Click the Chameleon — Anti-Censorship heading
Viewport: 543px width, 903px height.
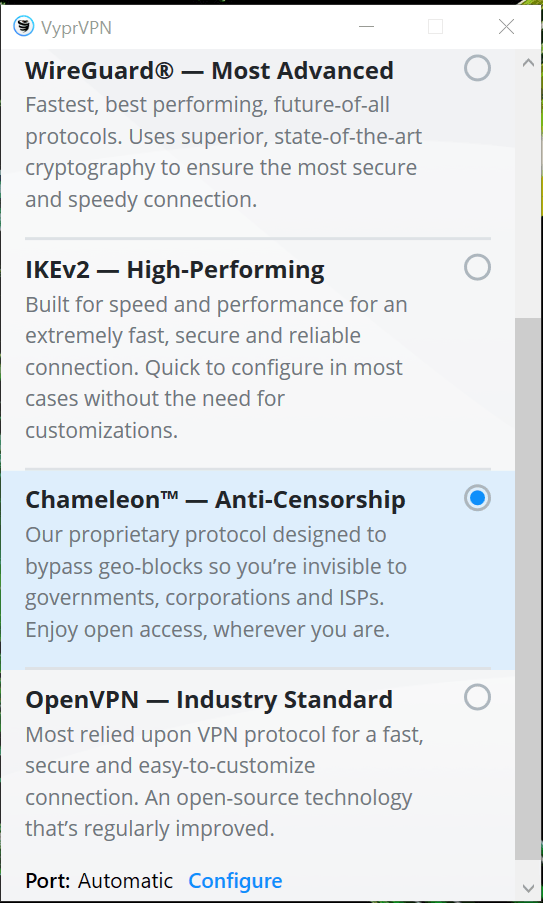pos(215,500)
